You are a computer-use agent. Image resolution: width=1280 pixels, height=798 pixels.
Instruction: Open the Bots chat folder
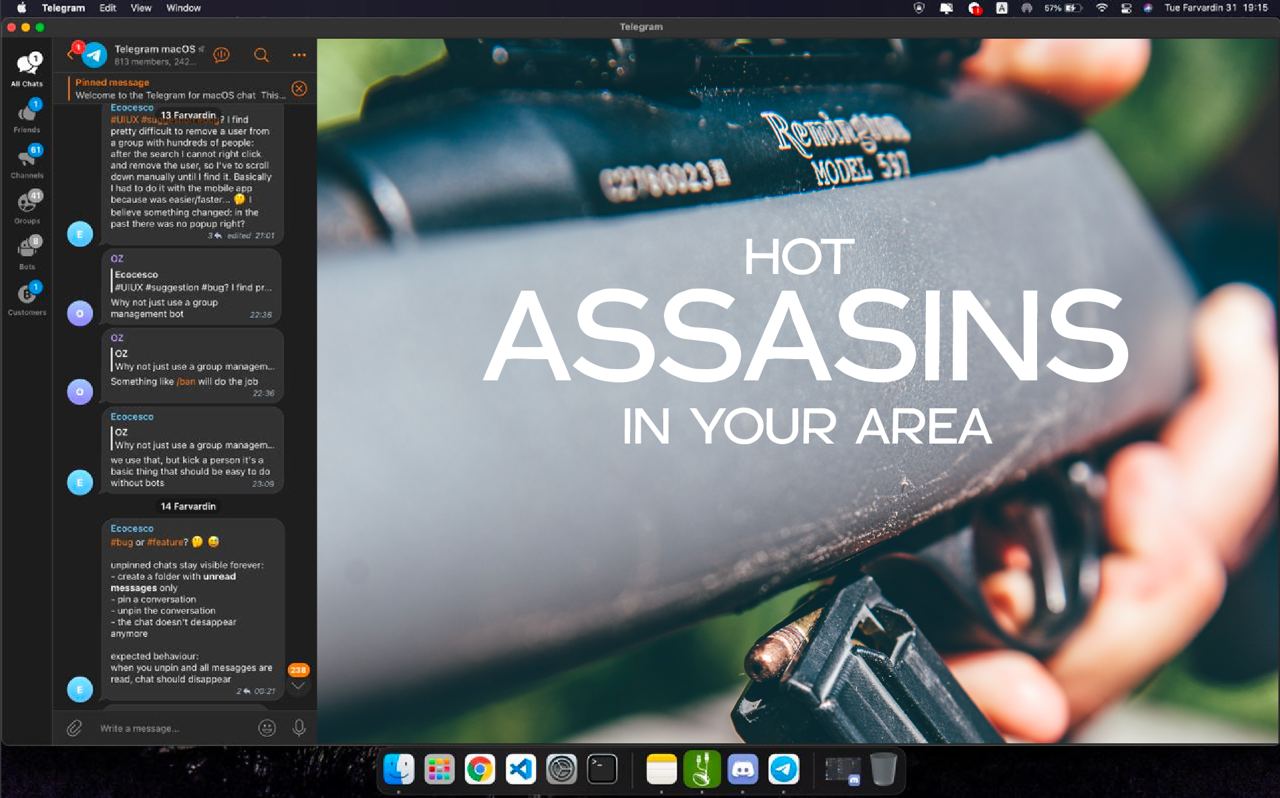[27, 253]
